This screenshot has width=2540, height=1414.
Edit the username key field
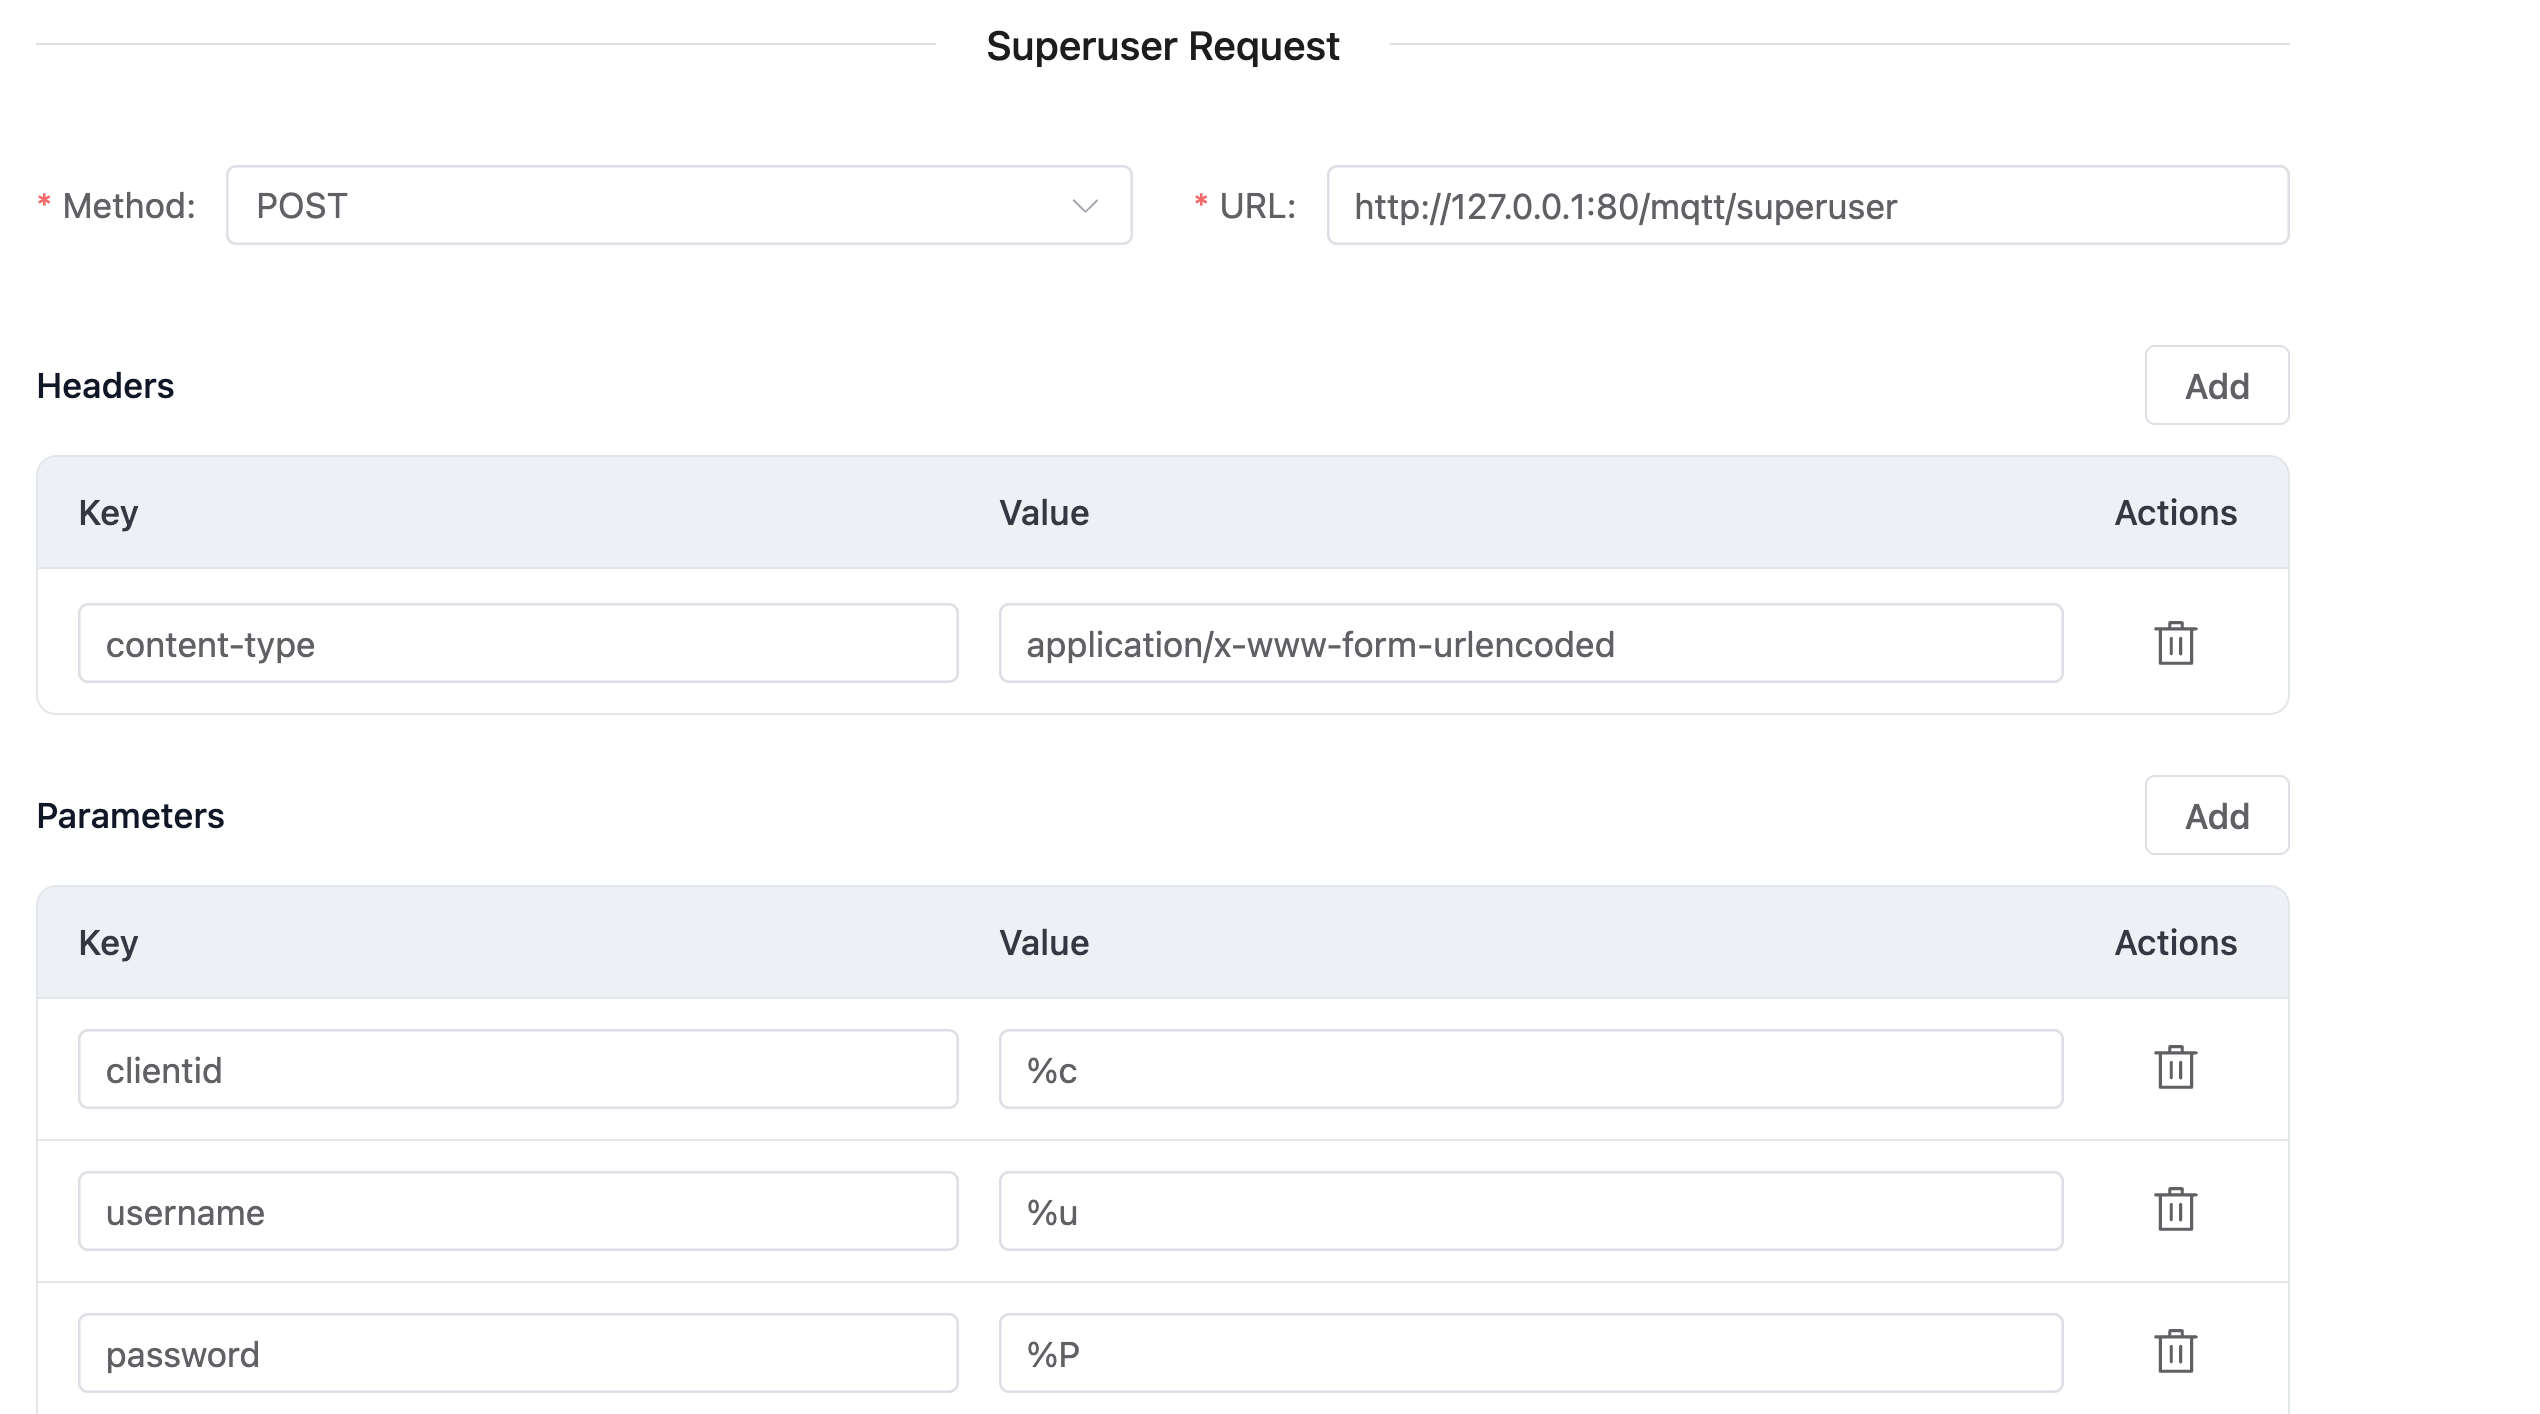click(518, 1211)
